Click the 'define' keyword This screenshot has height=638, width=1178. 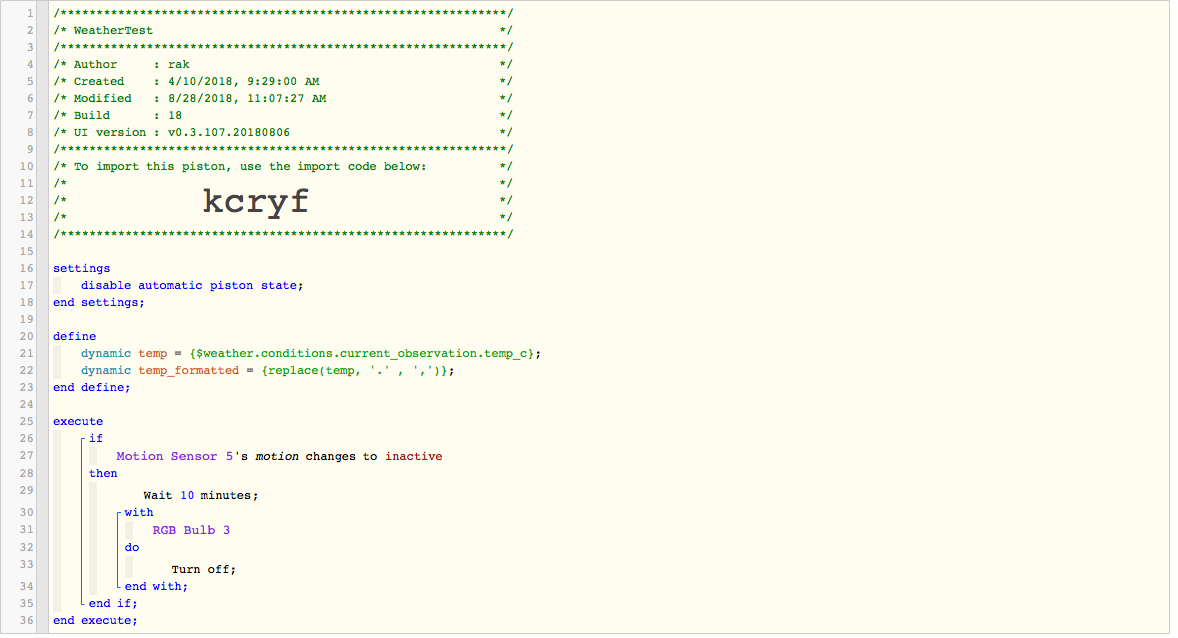pos(74,337)
